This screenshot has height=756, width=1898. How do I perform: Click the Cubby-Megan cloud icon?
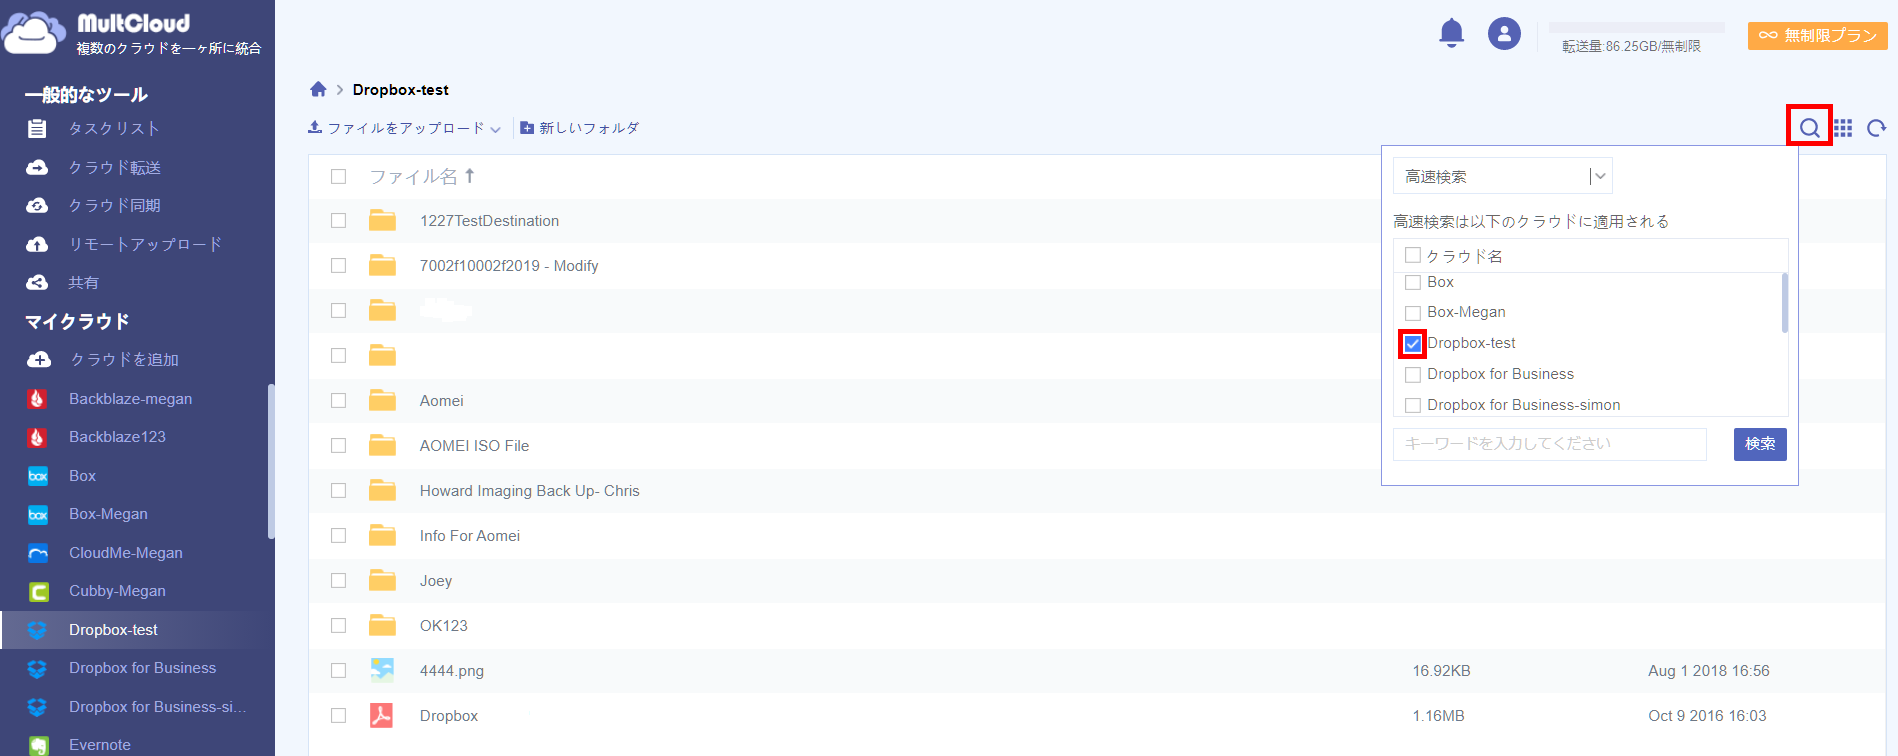[38, 591]
